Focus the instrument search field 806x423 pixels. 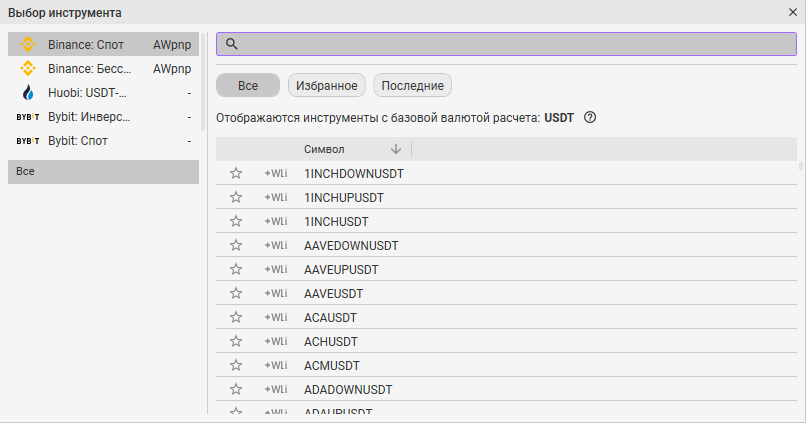(506, 44)
